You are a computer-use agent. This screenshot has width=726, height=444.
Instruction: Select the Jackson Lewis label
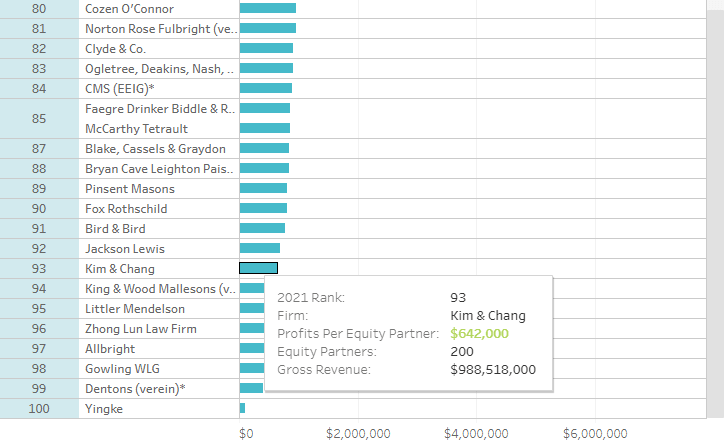[125, 249]
